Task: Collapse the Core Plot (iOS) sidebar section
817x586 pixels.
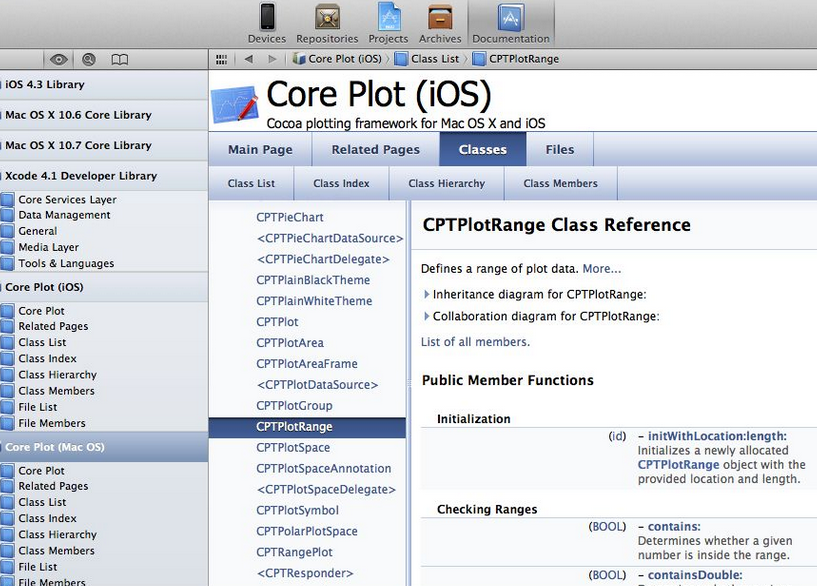Action: tap(104, 287)
